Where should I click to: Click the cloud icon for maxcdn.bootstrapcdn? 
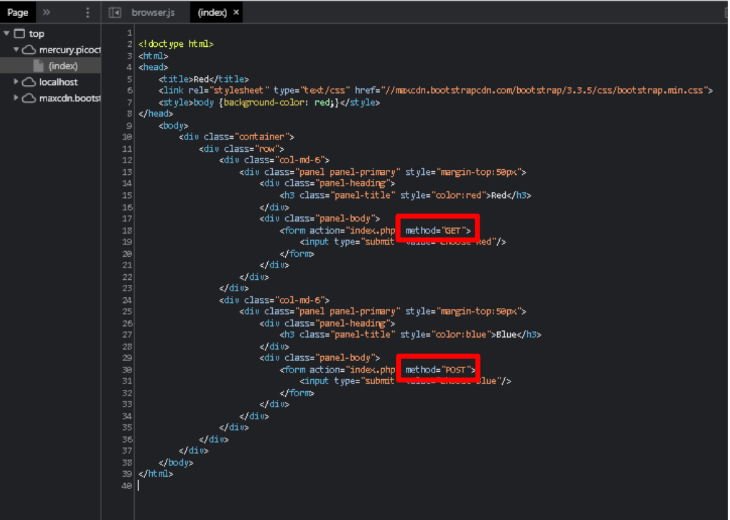[30, 98]
